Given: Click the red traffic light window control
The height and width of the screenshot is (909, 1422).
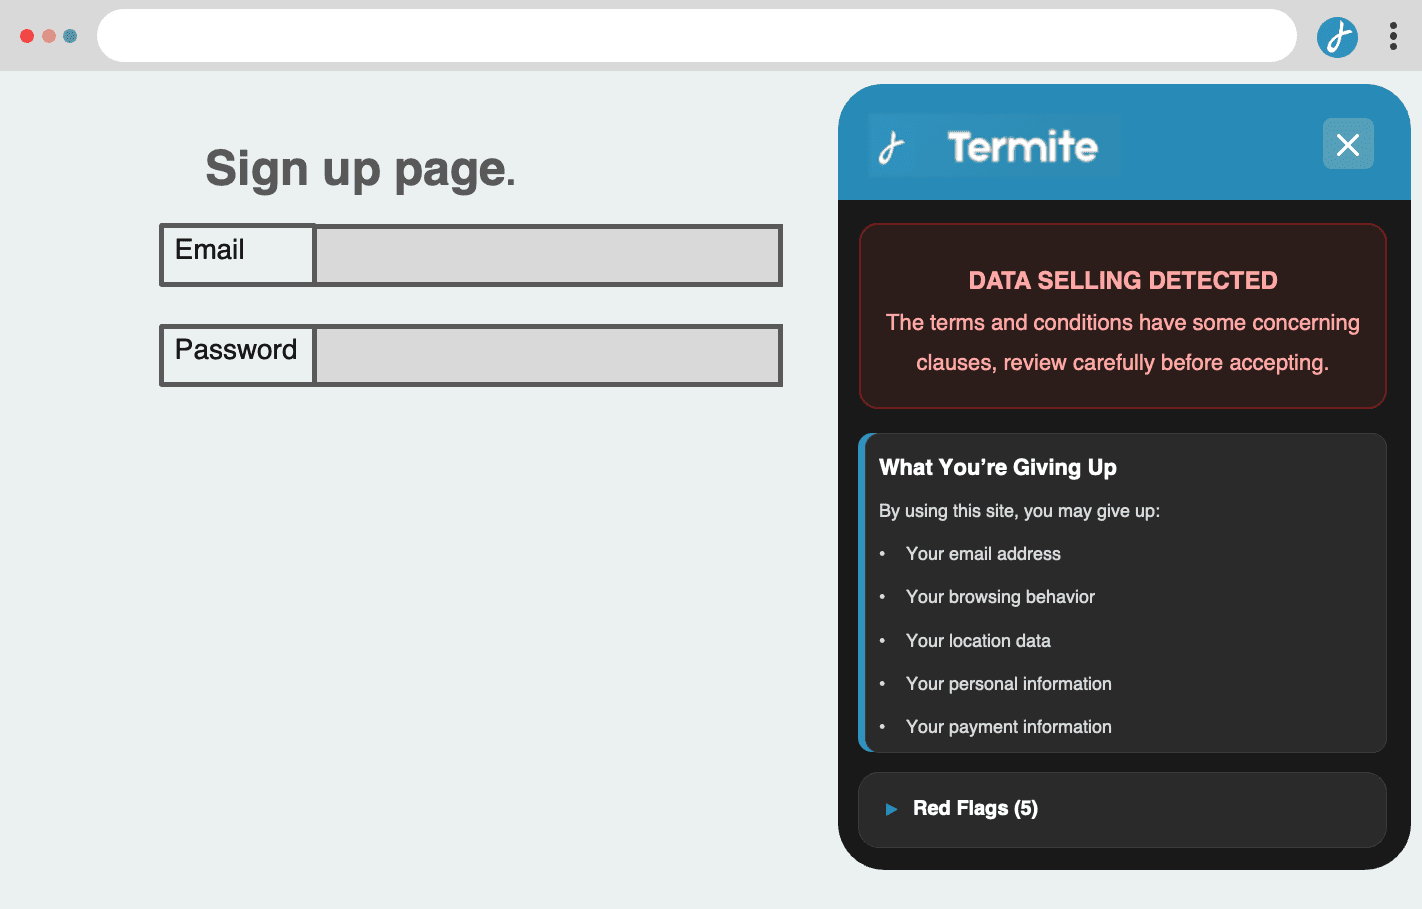Looking at the screenshot, I should pos(27,35).
